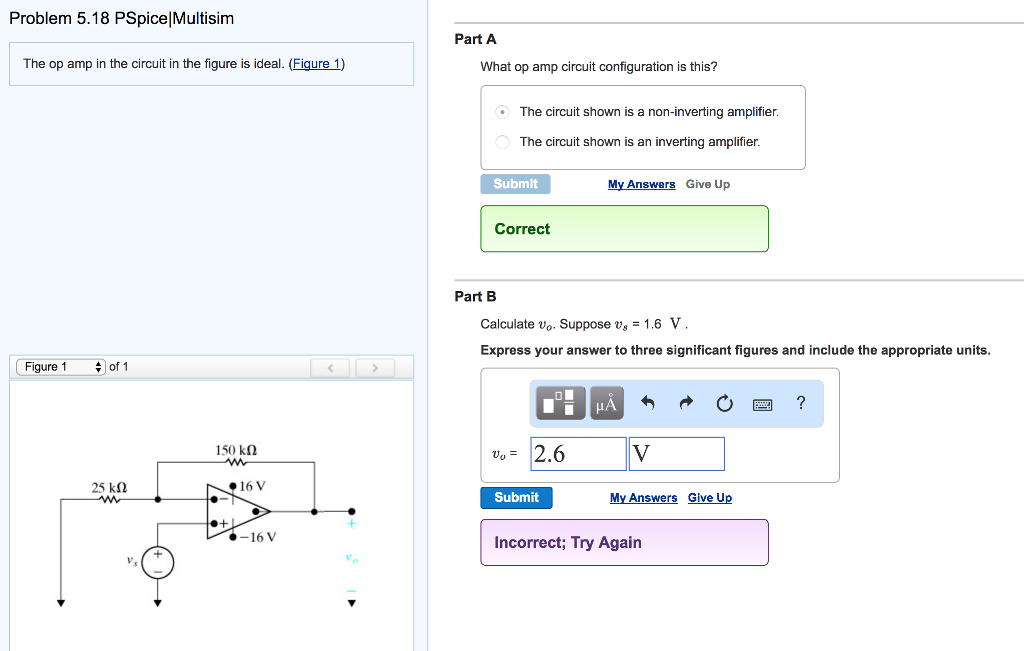Open the Figure 1 selector dropdown
Viewport: 1024px width, 651px height.
click(61, 367)
